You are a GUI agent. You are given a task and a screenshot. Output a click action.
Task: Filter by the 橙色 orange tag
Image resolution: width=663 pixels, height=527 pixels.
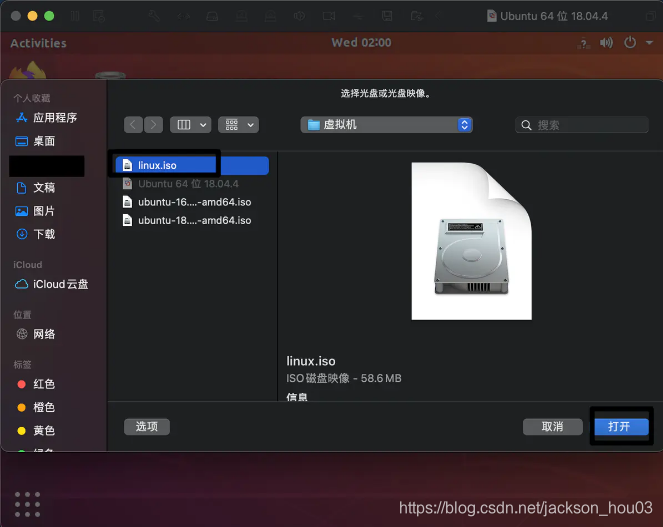(x=36, y=407)
